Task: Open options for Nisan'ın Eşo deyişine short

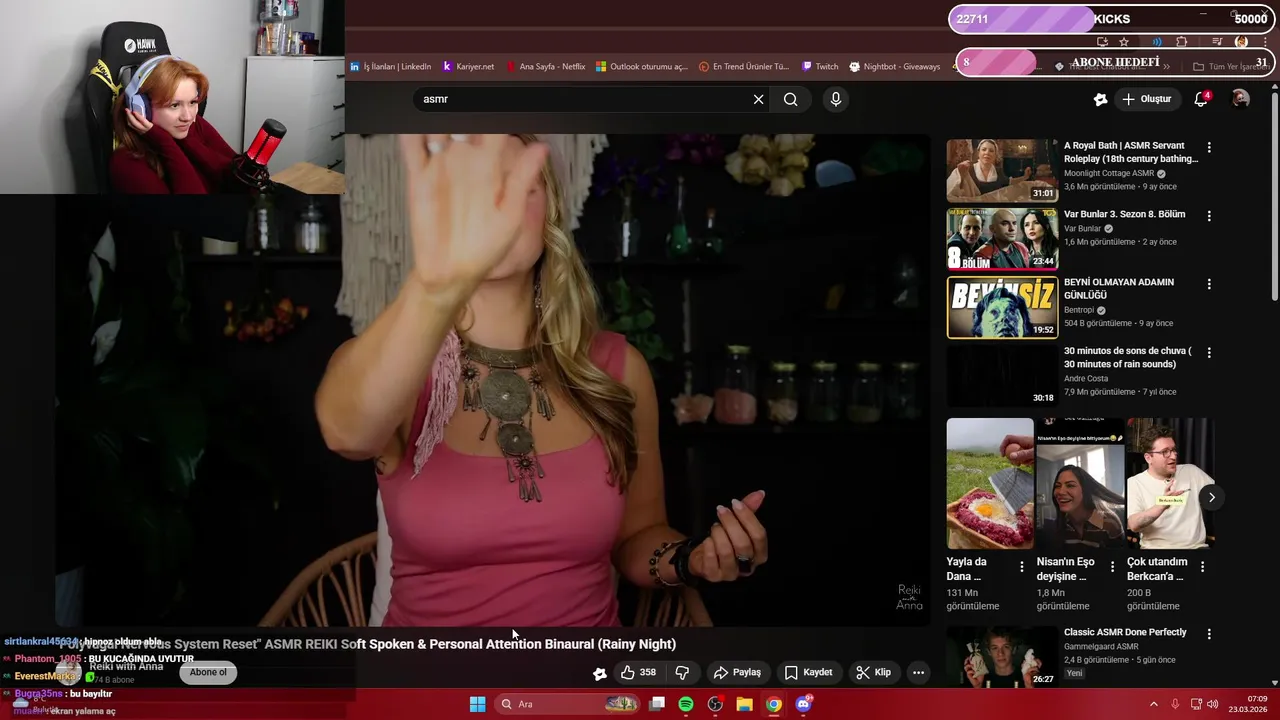Action: [x=1112, y=567]
